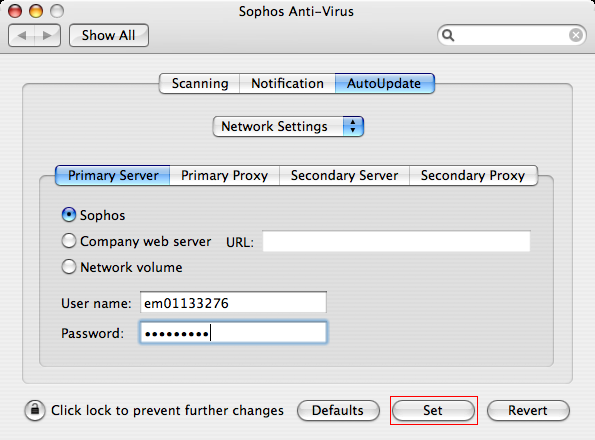The image size is (595, 440).
Task: Choose the Company web server option
Action: (x=69, y=241)
